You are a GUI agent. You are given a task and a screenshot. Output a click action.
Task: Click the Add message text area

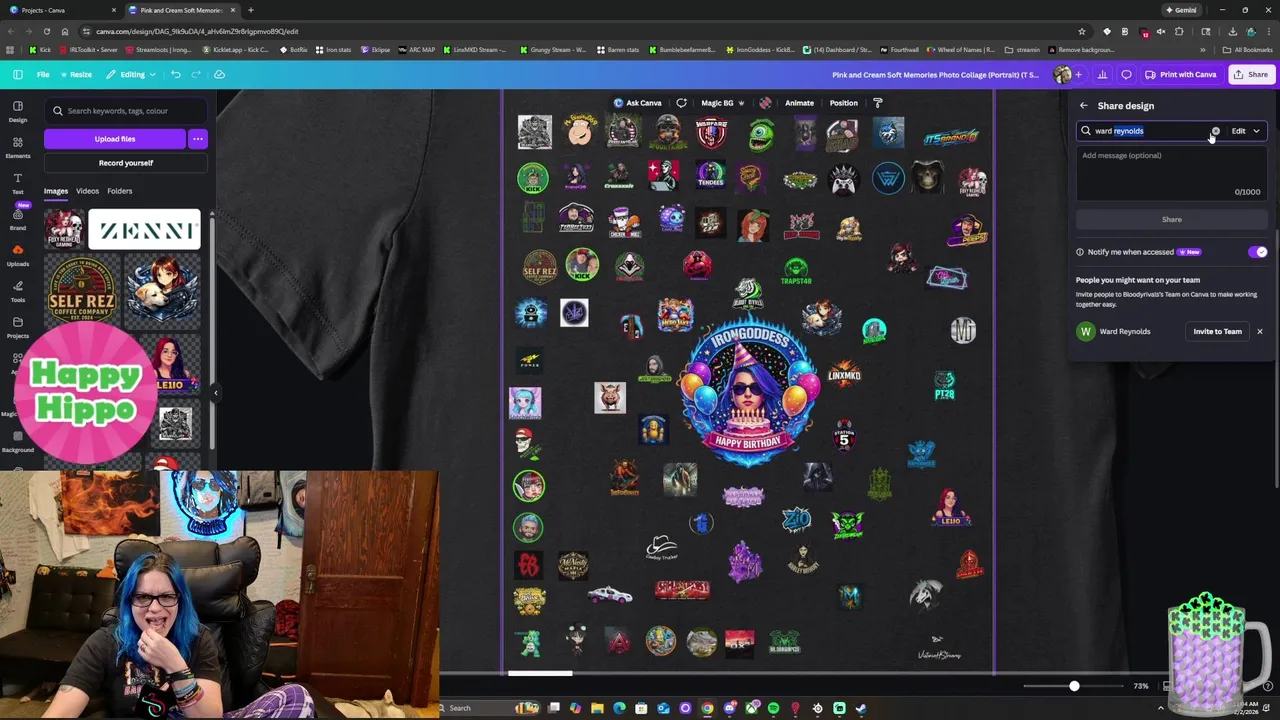tap(1171, 174)
